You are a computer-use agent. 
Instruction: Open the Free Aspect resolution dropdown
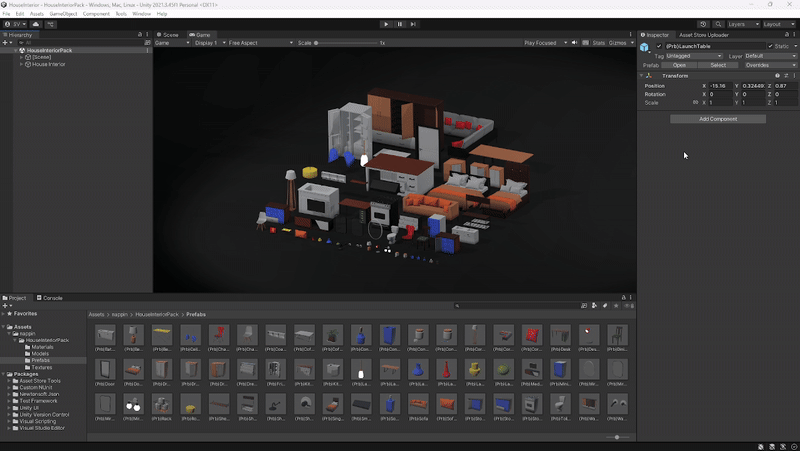[x=260, y=43]
